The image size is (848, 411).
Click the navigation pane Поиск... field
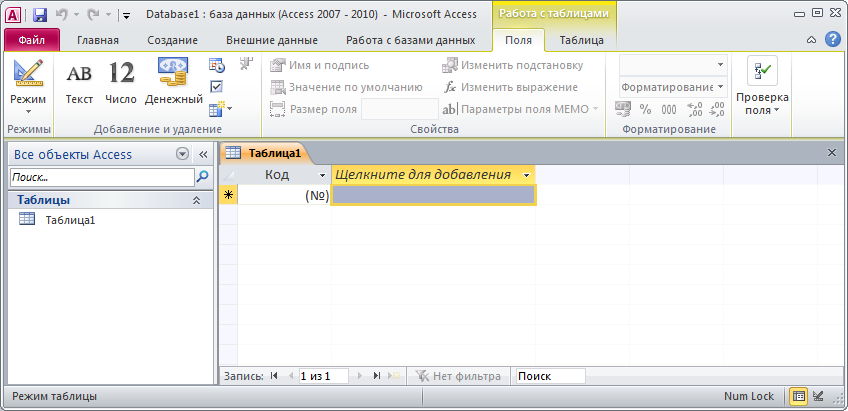(102, 177)
